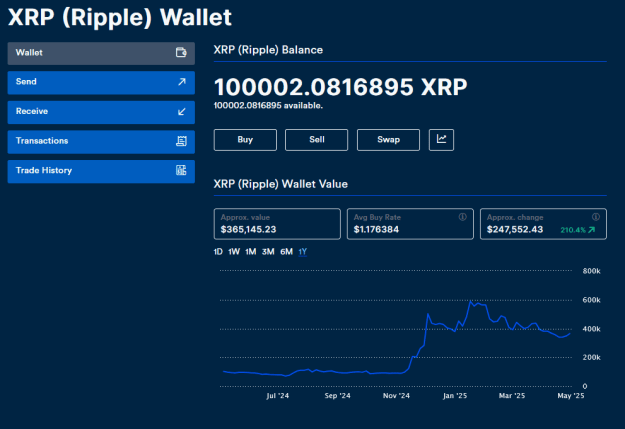
Task: Click the 800k chart axis label
Action: tap(592, 271)
